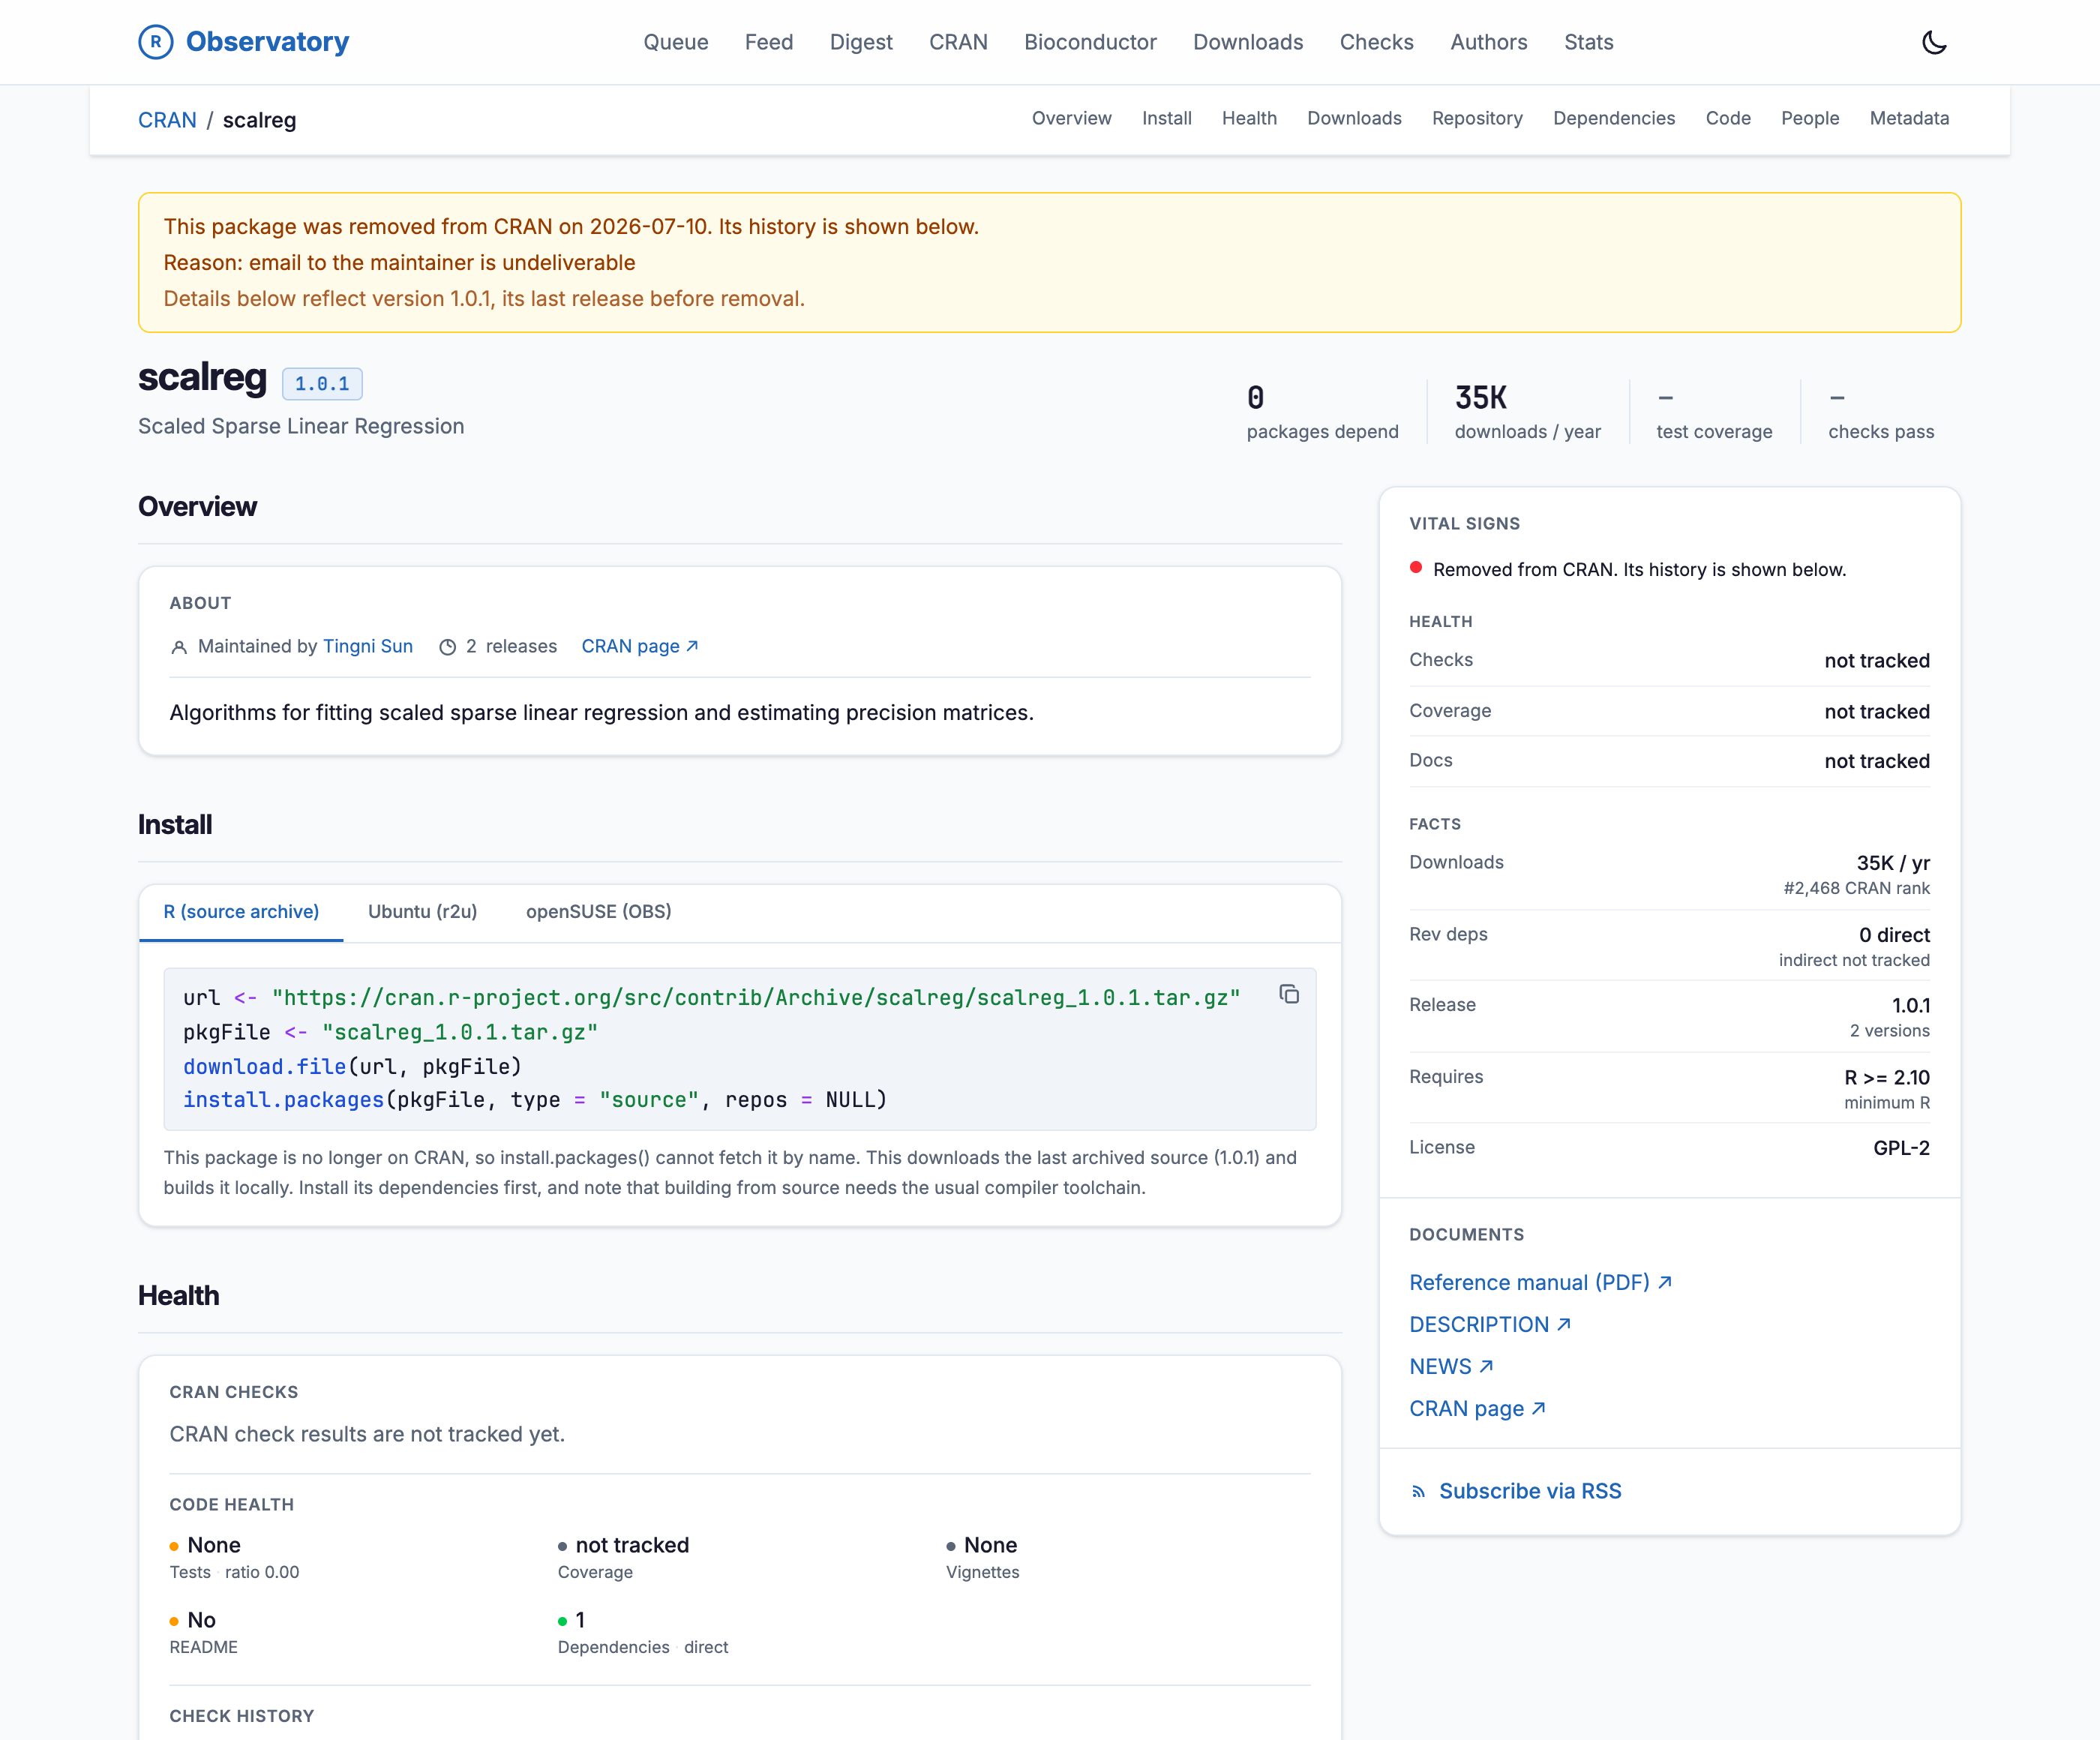Jump to the Repository section anchor
This screenshot has height=1740, width=2100.
tap(1477, 118)
